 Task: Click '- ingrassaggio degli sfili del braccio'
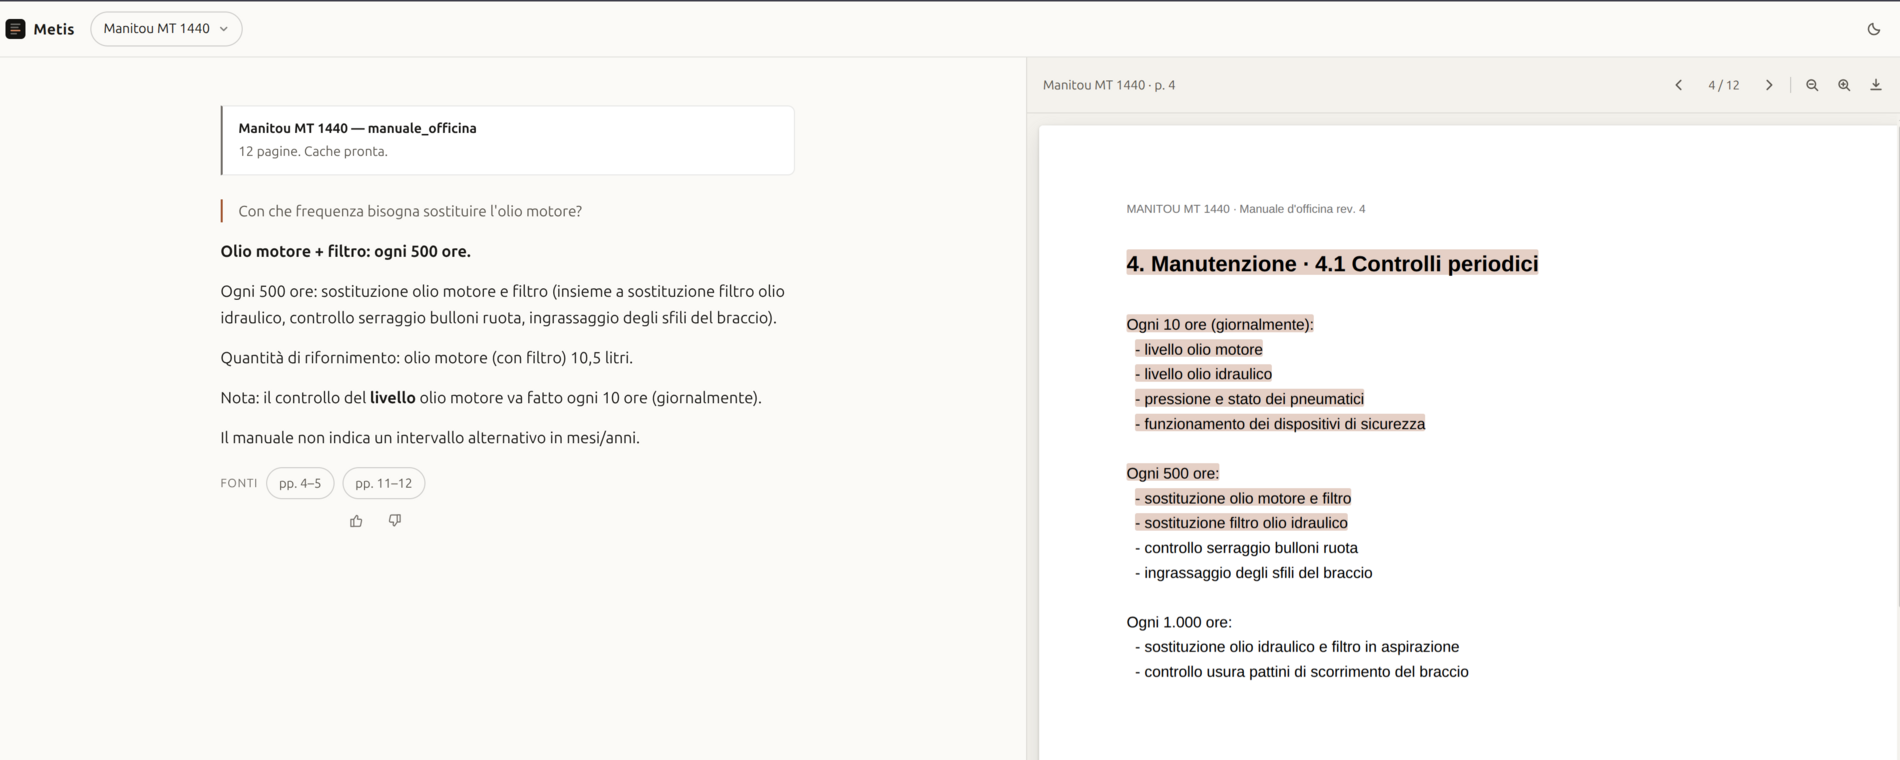(x=1254, y=573)
